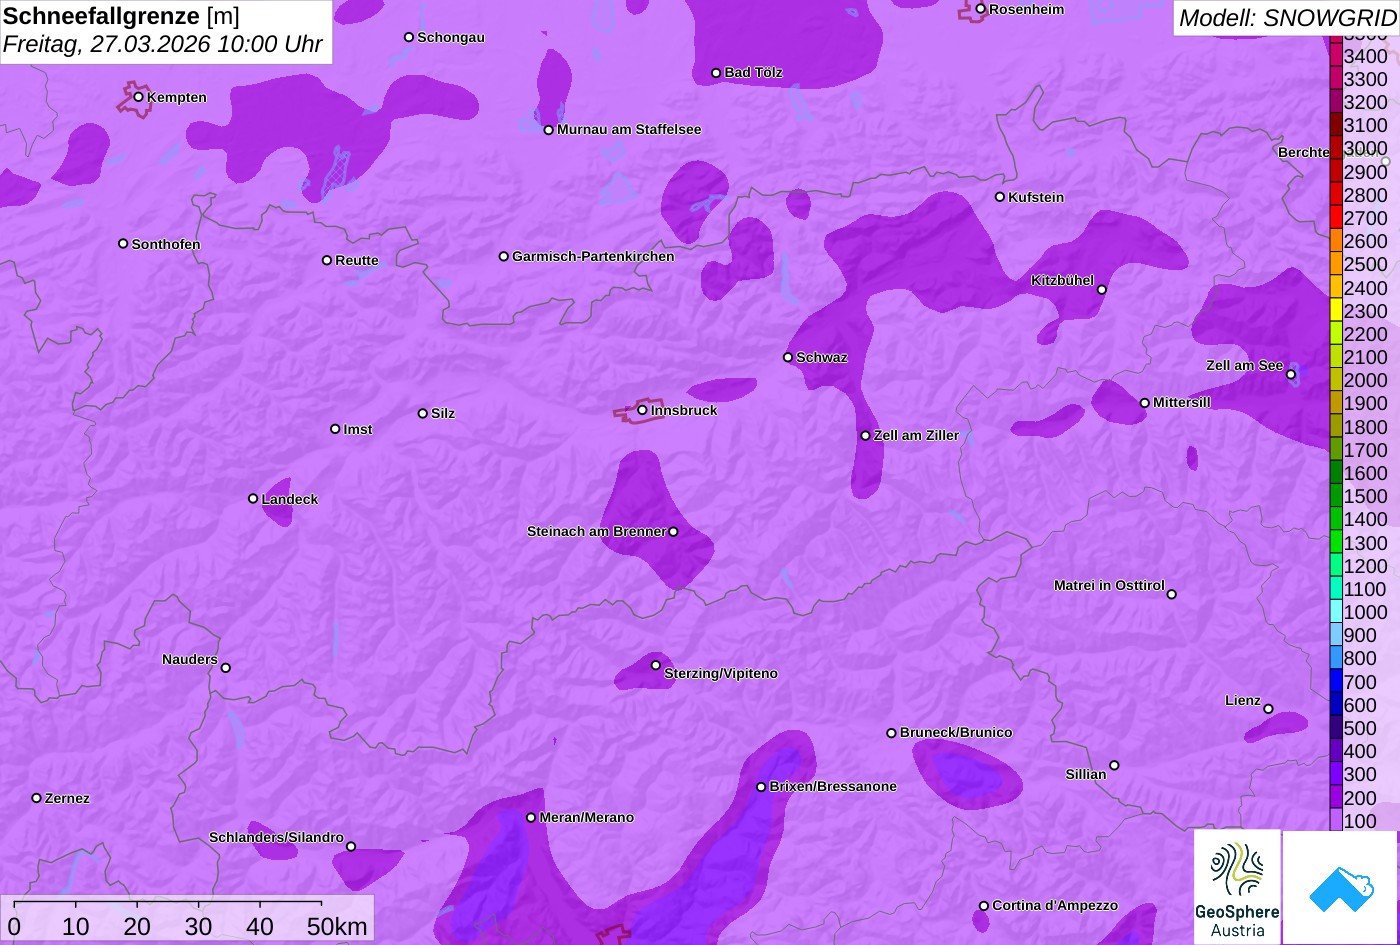This screenshot has width=1400, height=945.
Task: Click the 100 m legend color swatch
Action: coord(1336,820)
